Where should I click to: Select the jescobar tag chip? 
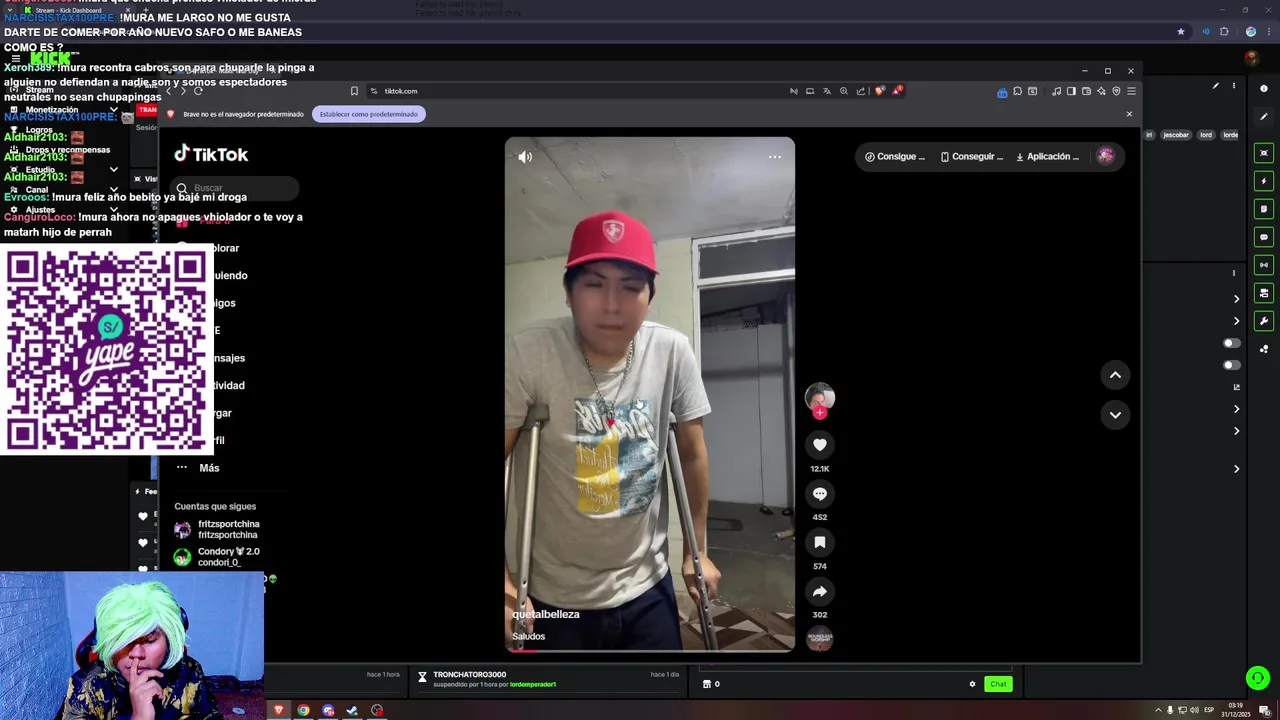coord(1176,135)
